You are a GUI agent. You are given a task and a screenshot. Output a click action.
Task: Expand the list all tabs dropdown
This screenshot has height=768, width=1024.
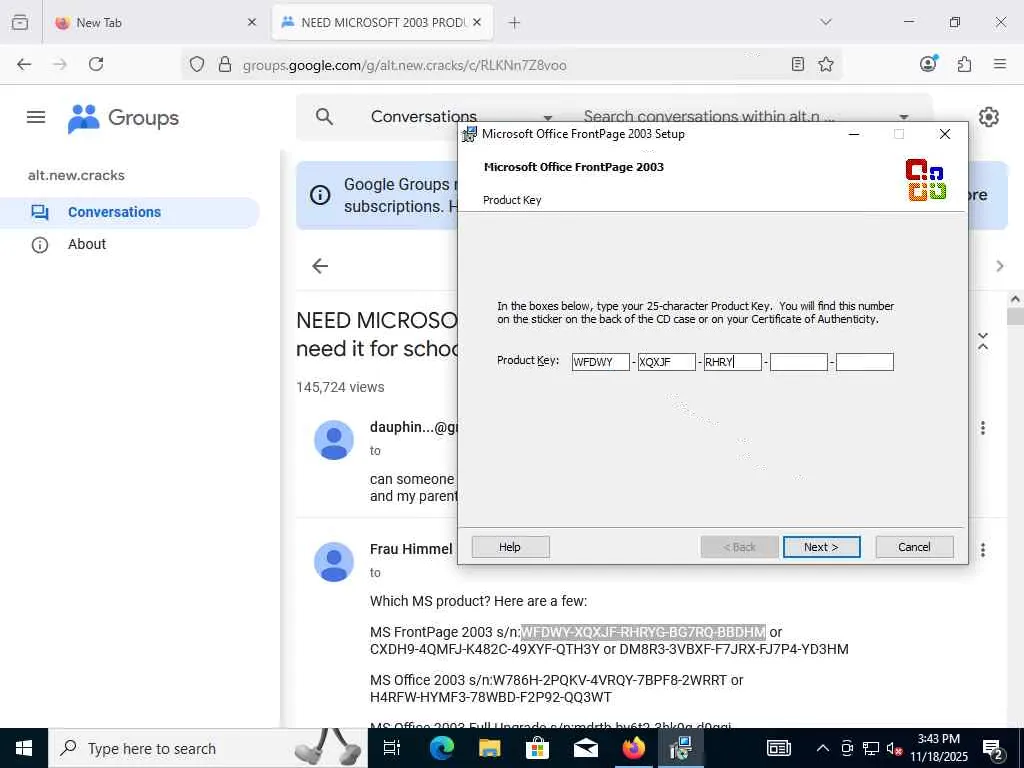point(825,22)
